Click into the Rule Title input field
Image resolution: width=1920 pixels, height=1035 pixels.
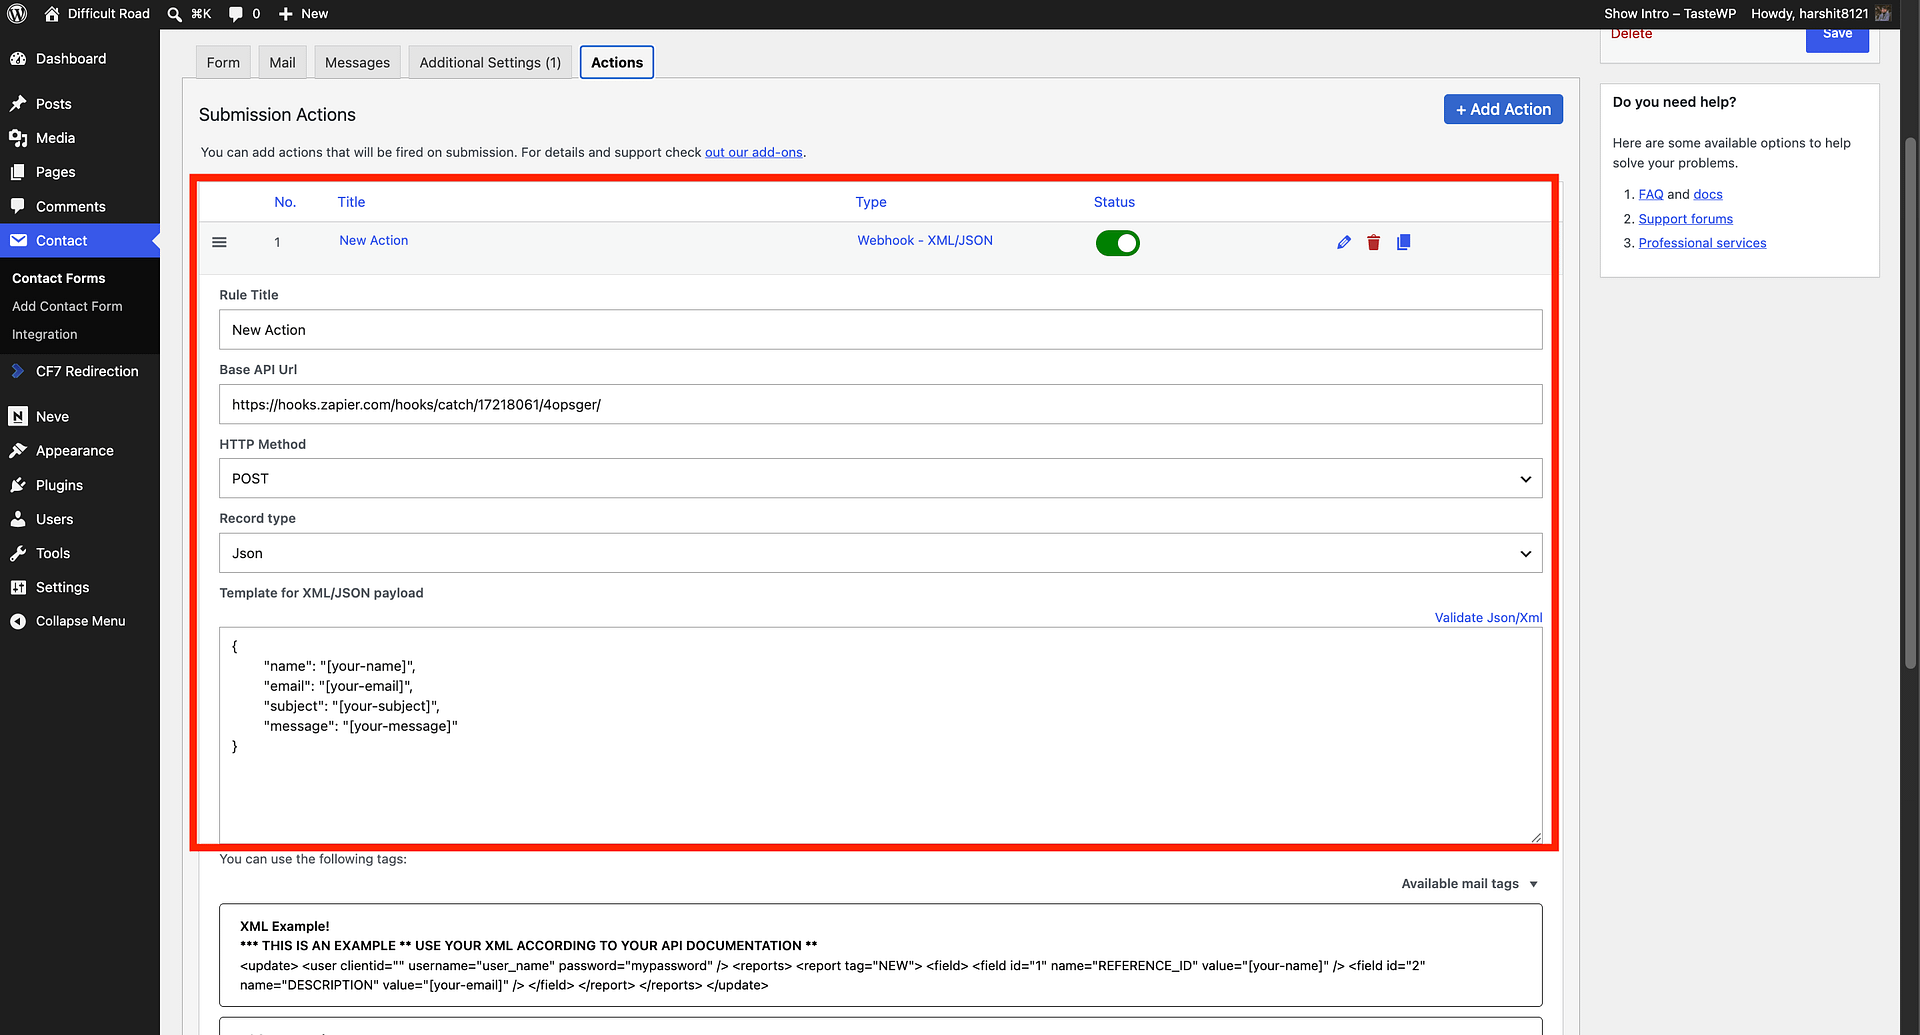tap(880, 330)
